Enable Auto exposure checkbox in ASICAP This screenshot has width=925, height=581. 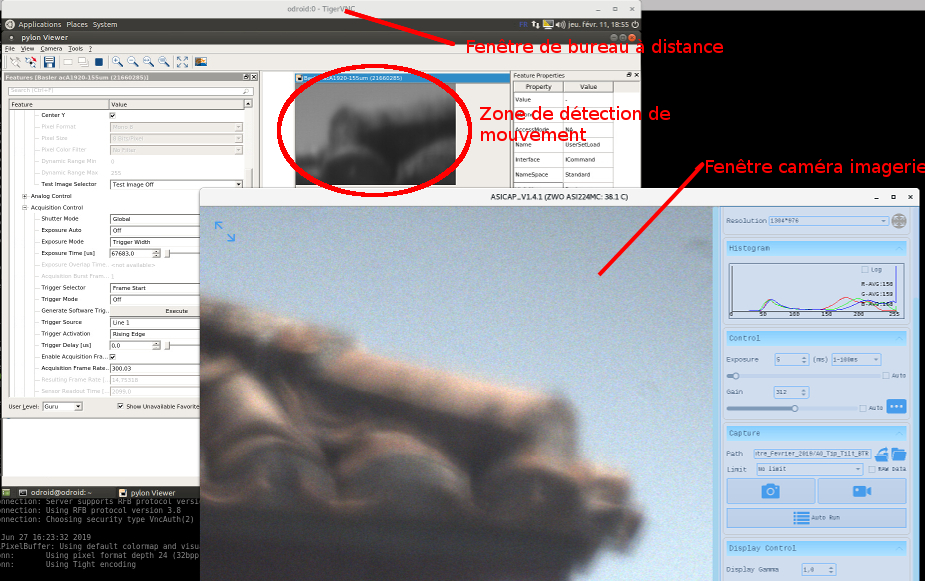pyautogui.click(x=885, y=376)
